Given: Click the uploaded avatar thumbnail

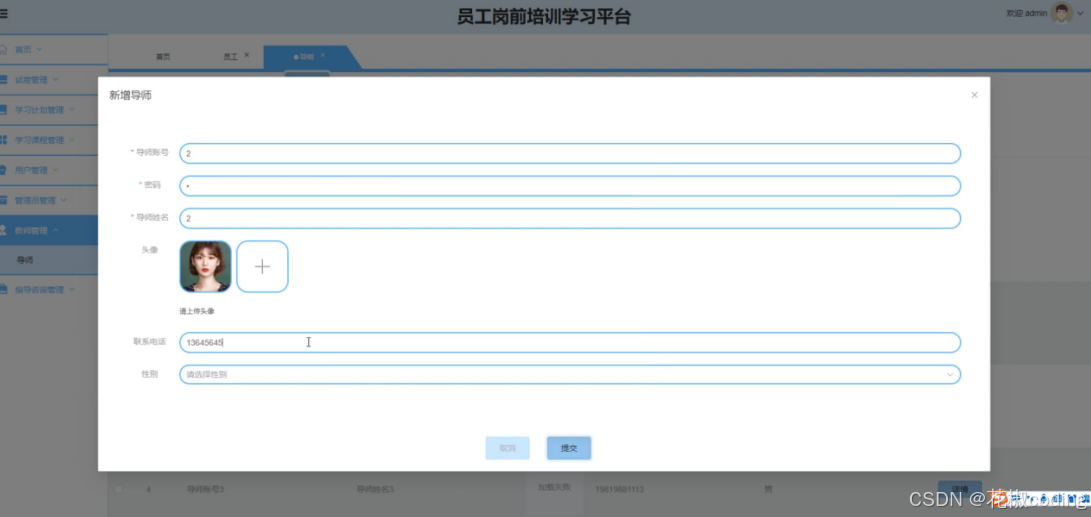Looking at the screenshot, I should [x=205, y=267].
